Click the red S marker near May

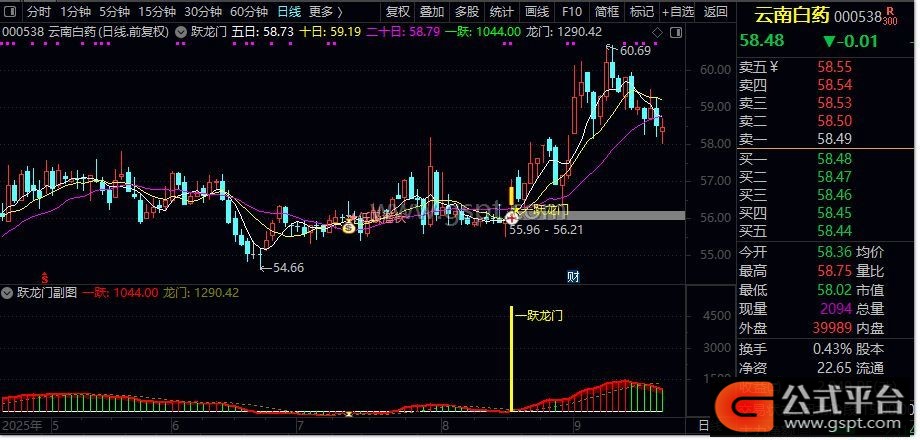point(43,276)
